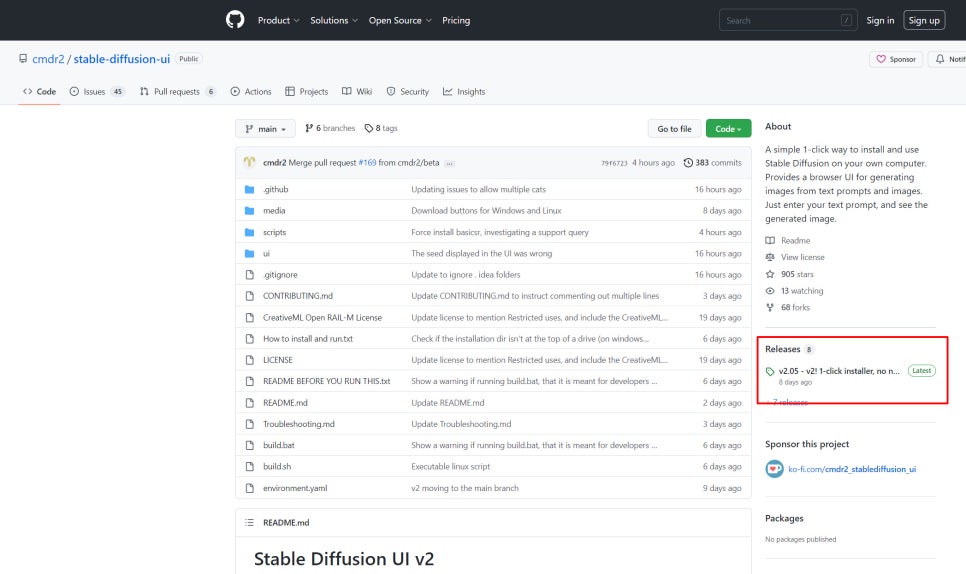Screen dimensions: 966x574
Task: Open the .gitignore file
Action: click(280, 275)
